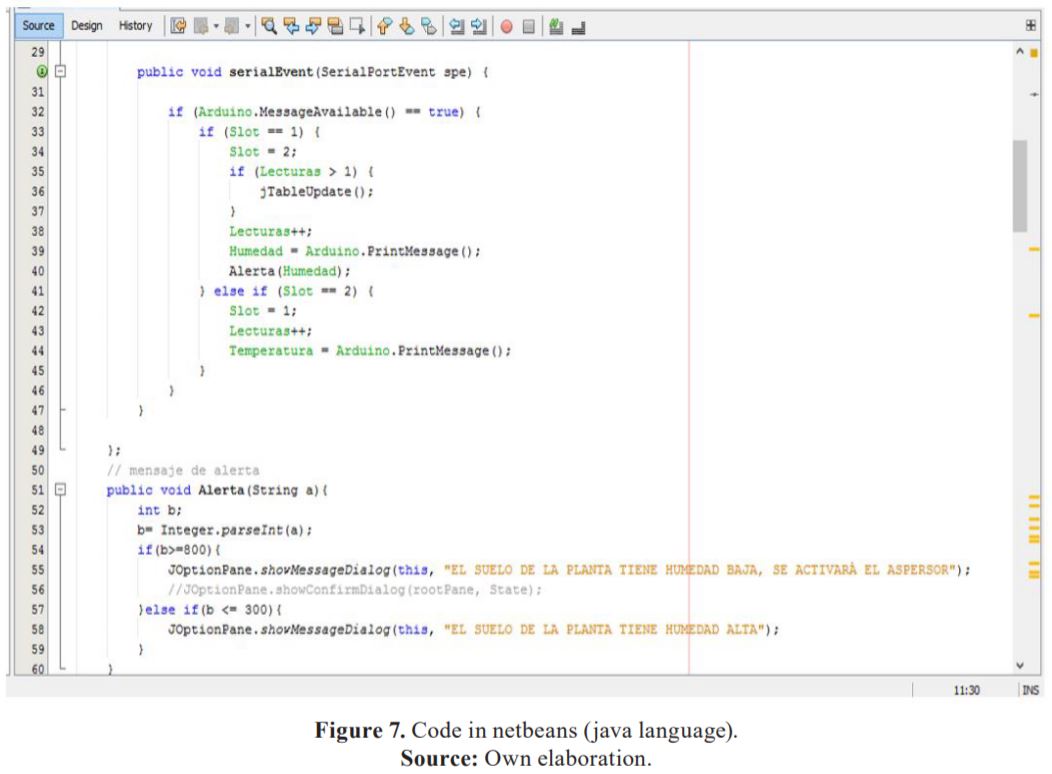The image size is (1052, 774).
Task: Switch to the Design view tab
Action: [87, 25]
